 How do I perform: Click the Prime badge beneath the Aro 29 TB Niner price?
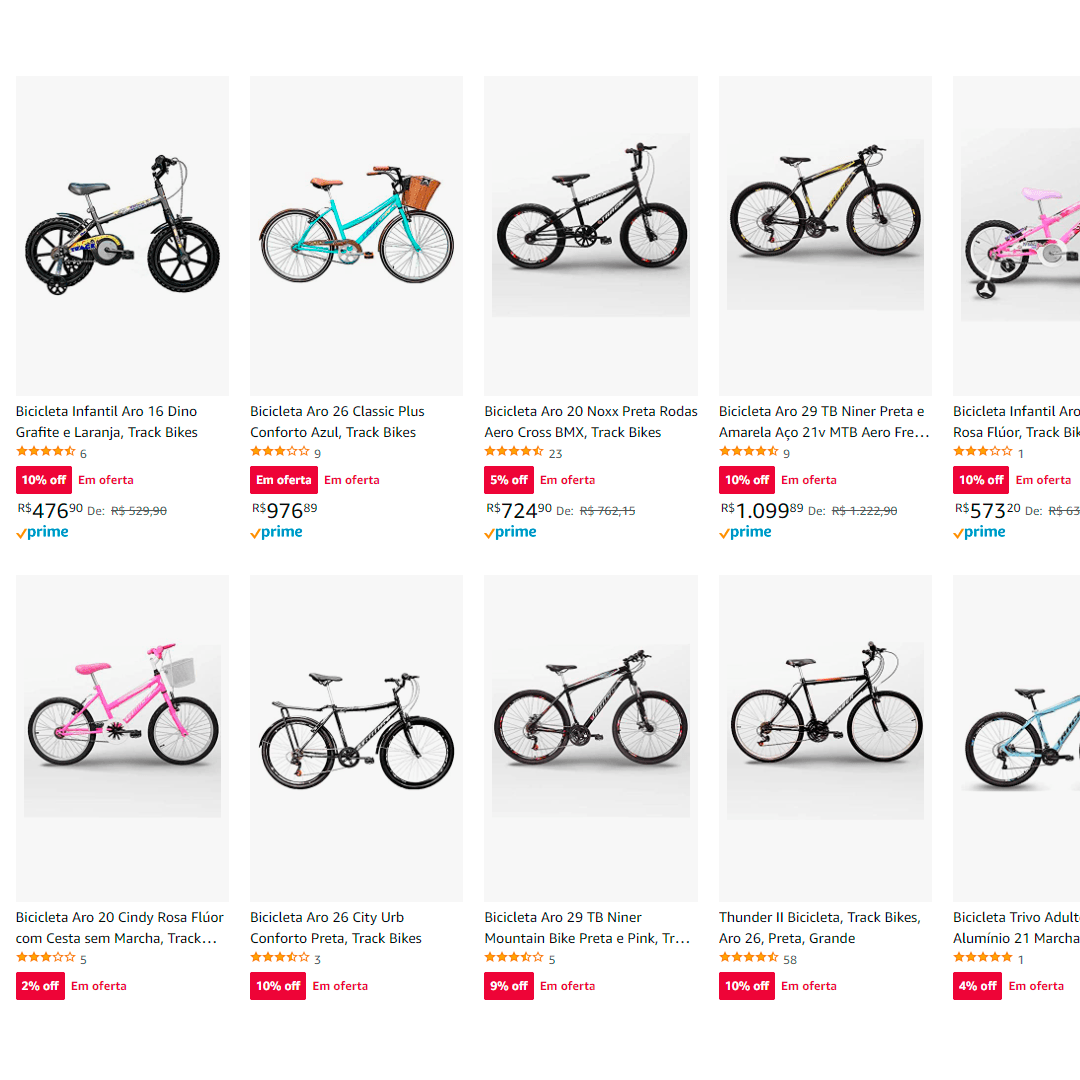point(745,531)
